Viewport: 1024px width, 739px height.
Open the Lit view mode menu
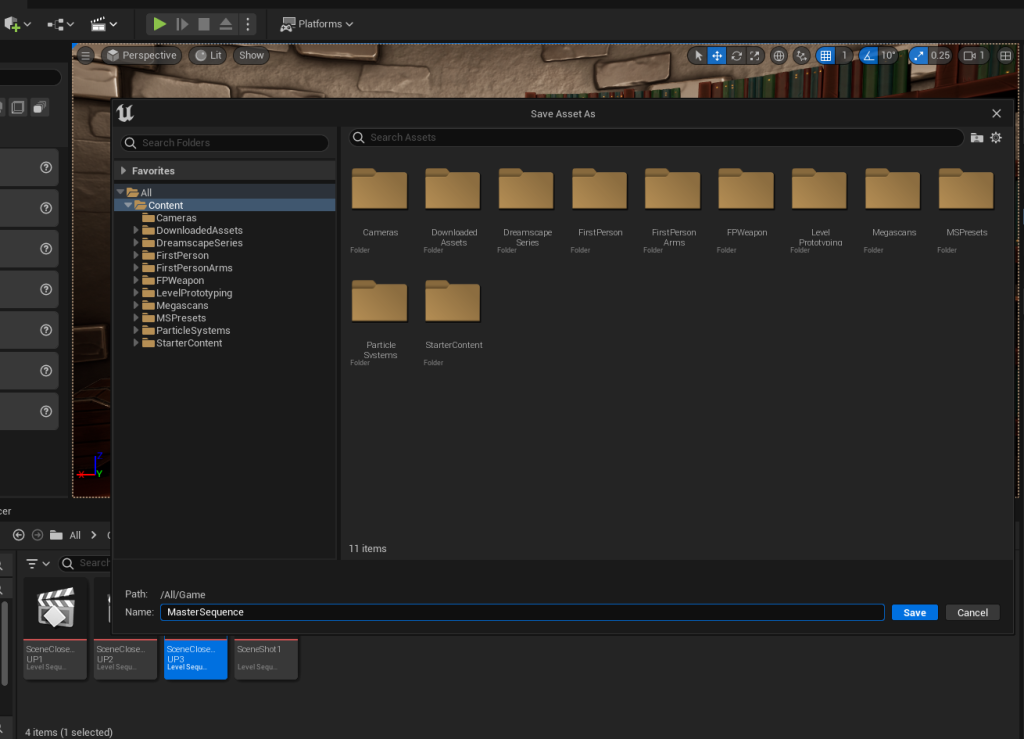click(207, 56)
